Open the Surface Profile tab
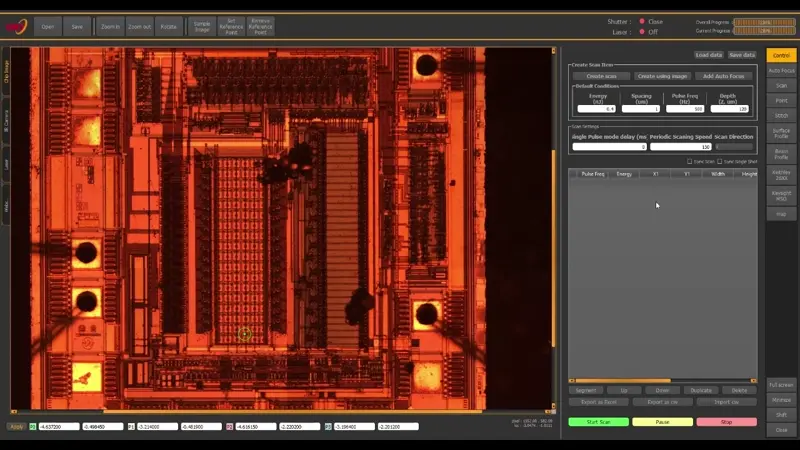800x450 pixels. (781, 132)
